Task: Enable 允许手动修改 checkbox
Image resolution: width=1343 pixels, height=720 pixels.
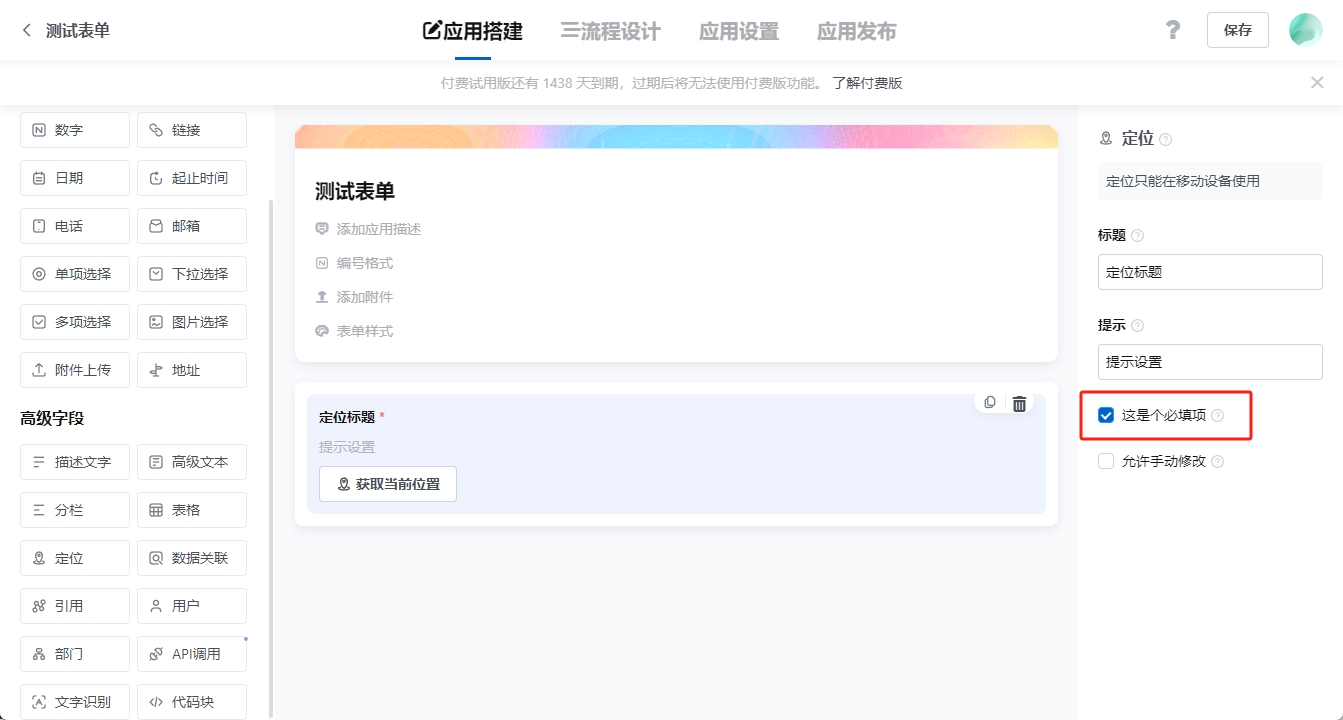Action: coord(1105,460)
